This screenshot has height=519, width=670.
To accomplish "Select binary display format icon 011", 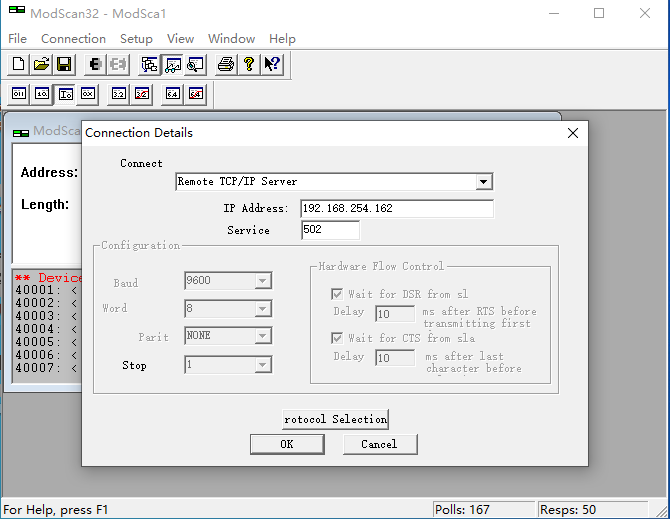I will [18, 94].
